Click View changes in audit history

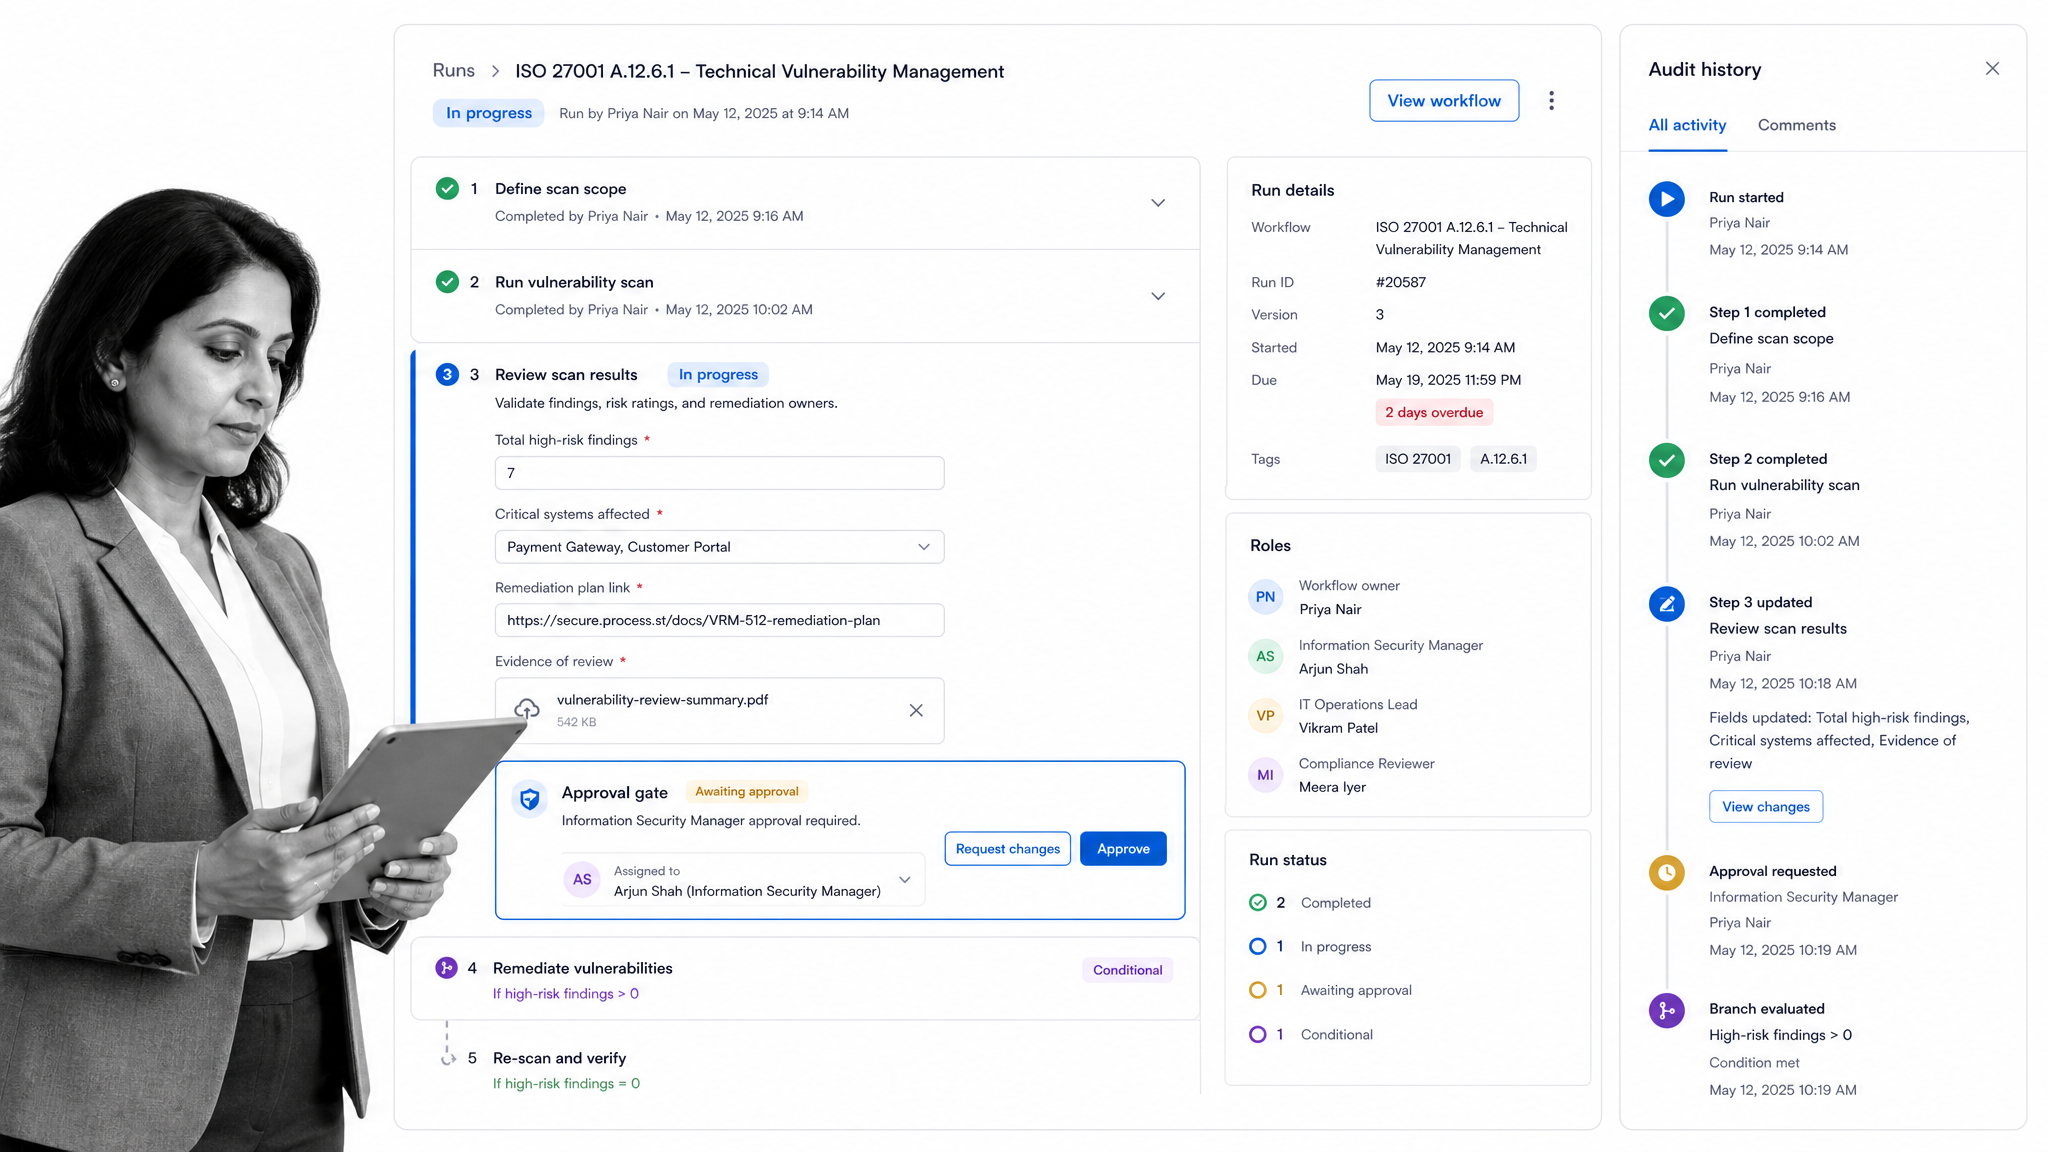1765,807
